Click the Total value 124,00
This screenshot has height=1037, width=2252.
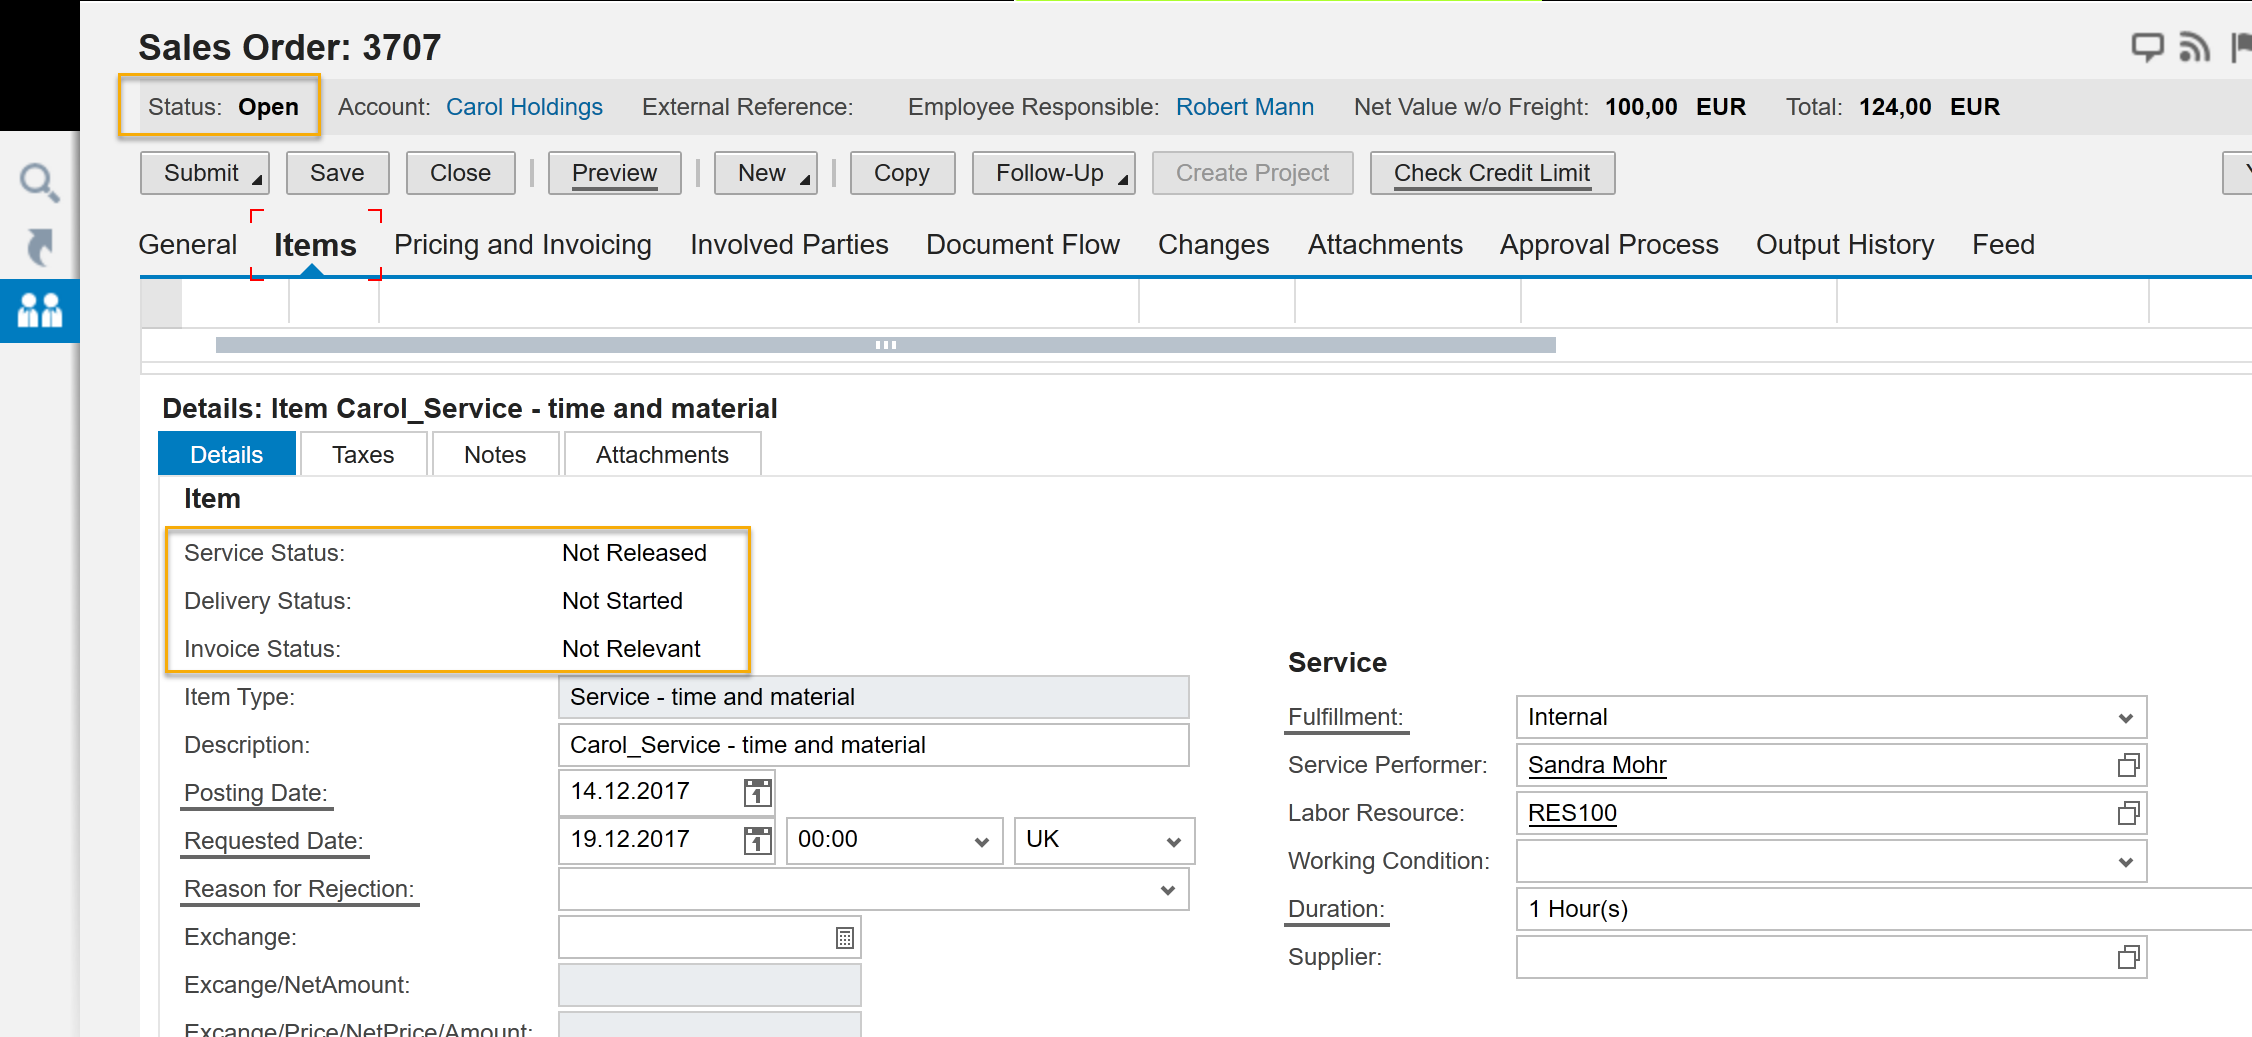tap(1895, 107)
